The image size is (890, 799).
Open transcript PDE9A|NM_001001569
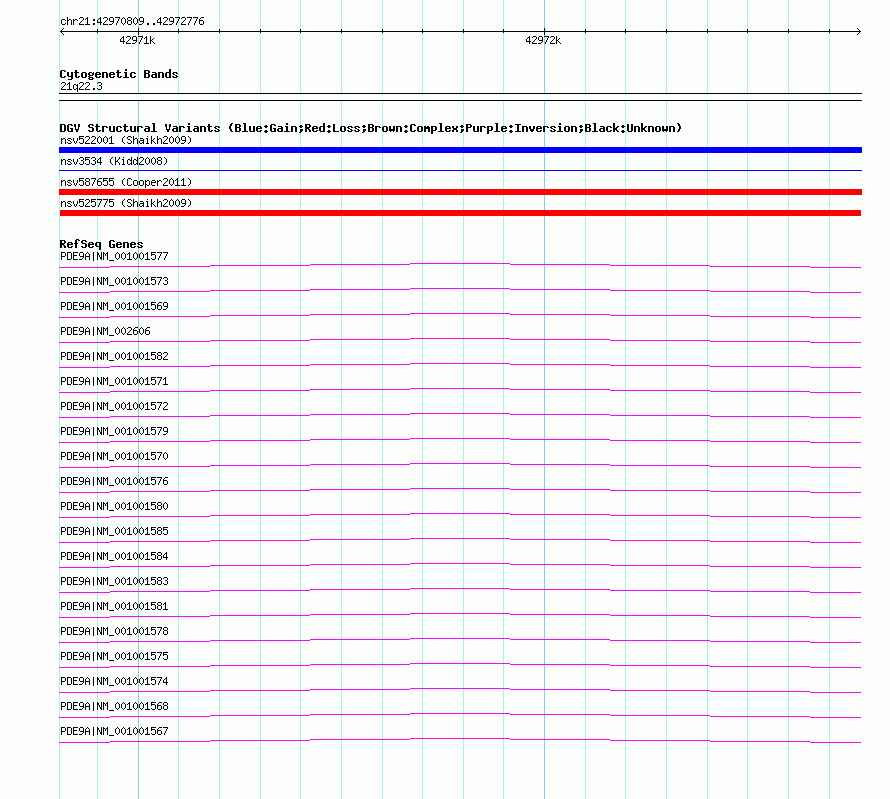(x=114, y=306)
